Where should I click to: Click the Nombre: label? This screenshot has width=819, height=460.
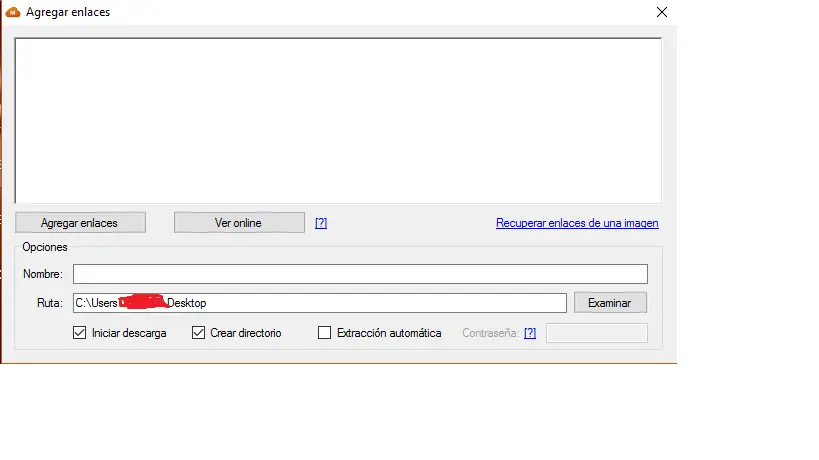click(43, 274)
